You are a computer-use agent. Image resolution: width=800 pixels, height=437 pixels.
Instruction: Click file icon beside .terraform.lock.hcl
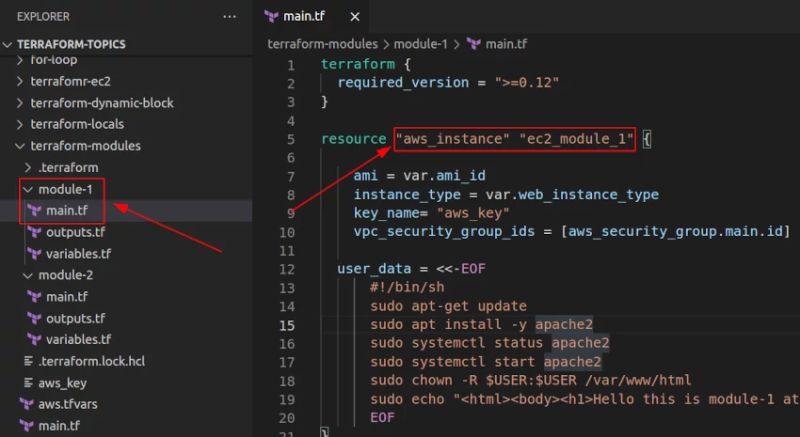tap(29, 362)
